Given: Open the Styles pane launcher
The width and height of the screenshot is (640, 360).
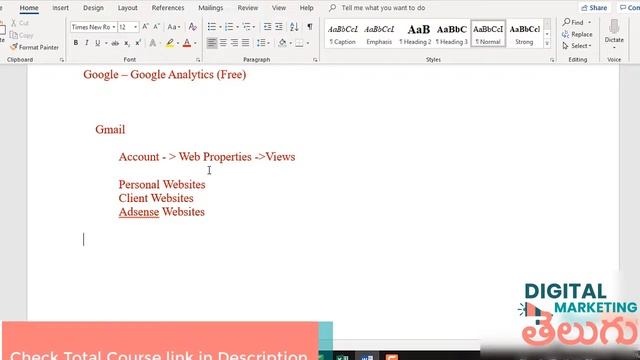Looking at the screenshot, I should [x=552, y=60].
